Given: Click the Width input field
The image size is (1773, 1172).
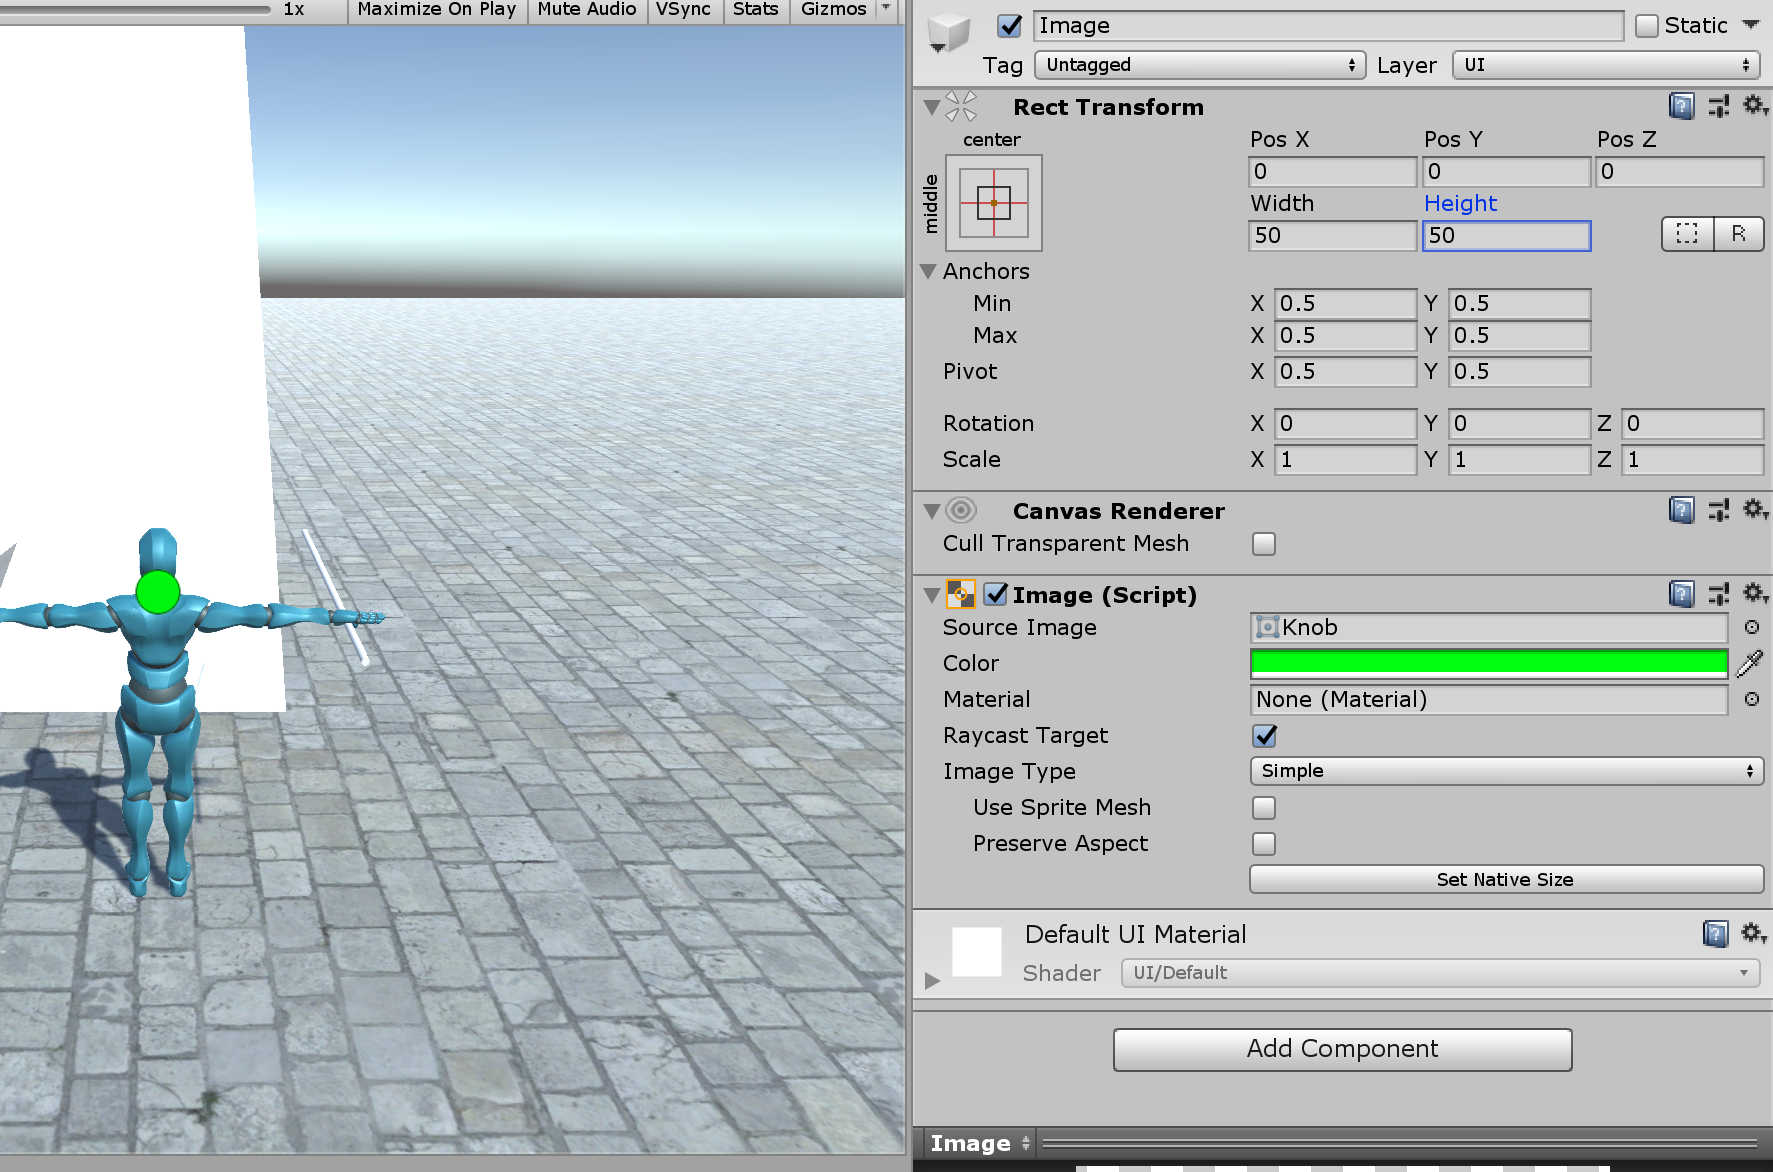Looking at the screenshot, I should tap(1333, 235).
